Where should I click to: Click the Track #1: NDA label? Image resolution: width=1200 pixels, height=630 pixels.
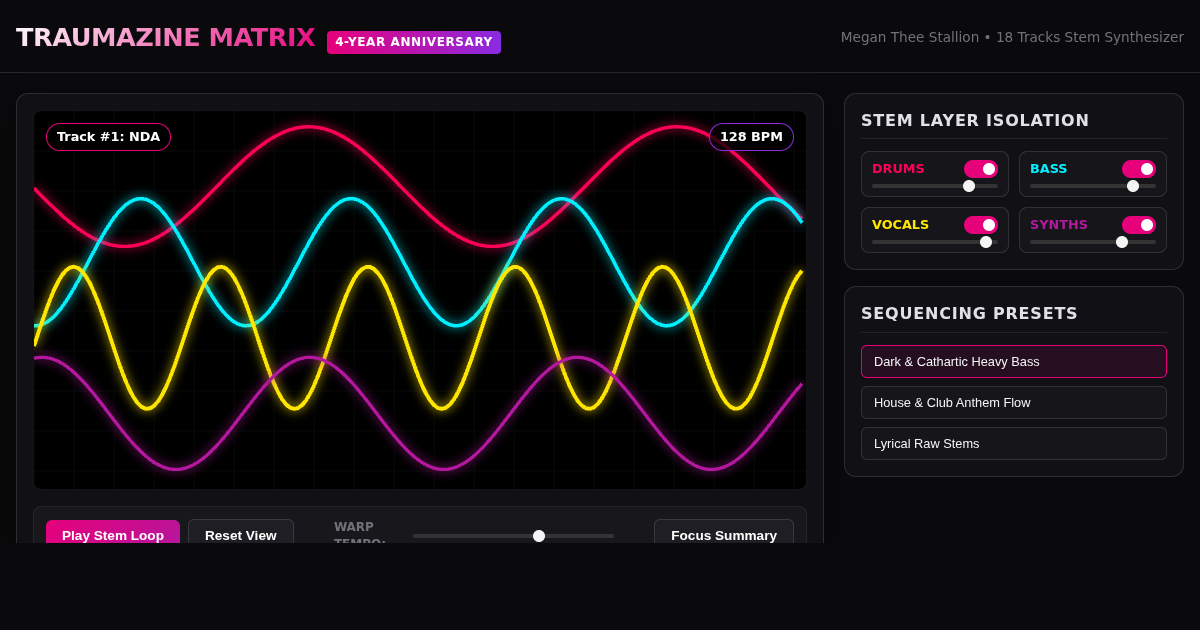pos(108,137)
